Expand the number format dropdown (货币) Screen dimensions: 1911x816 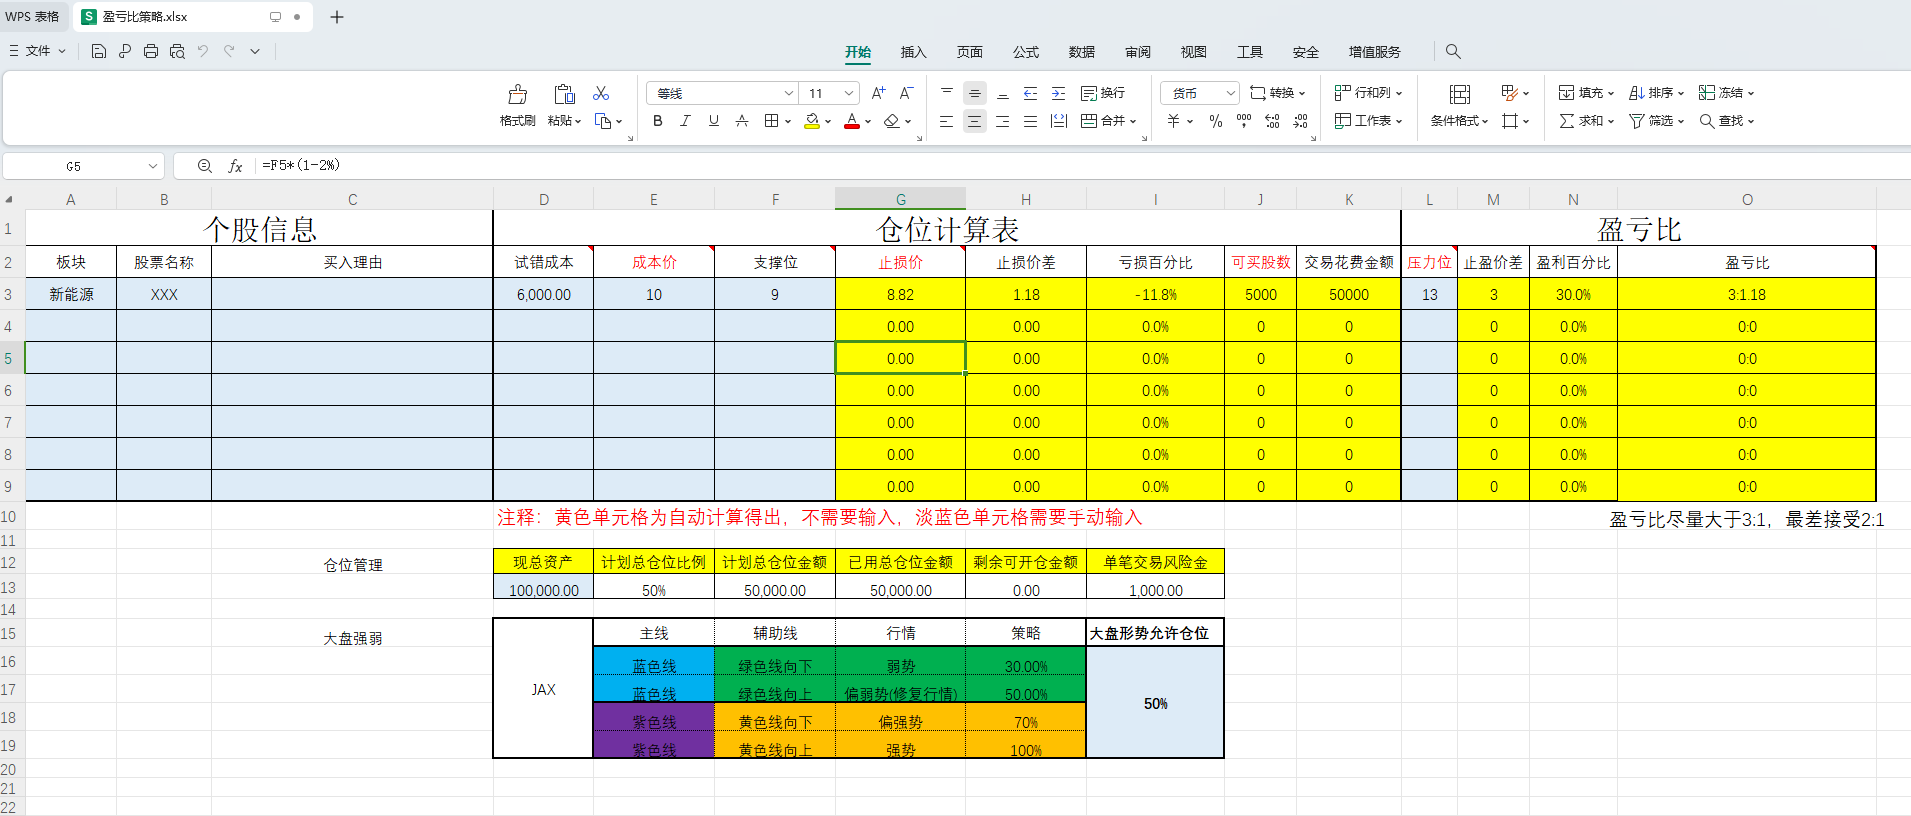(x=1230, y=93)
